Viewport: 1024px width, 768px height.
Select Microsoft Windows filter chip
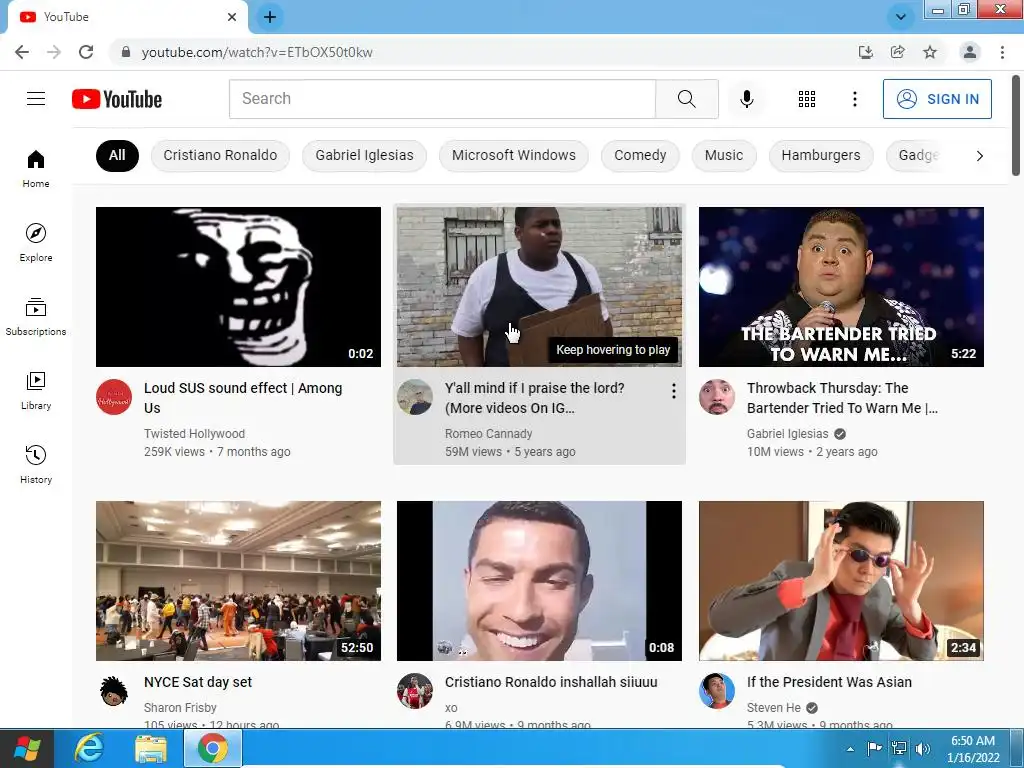point(514,155)
